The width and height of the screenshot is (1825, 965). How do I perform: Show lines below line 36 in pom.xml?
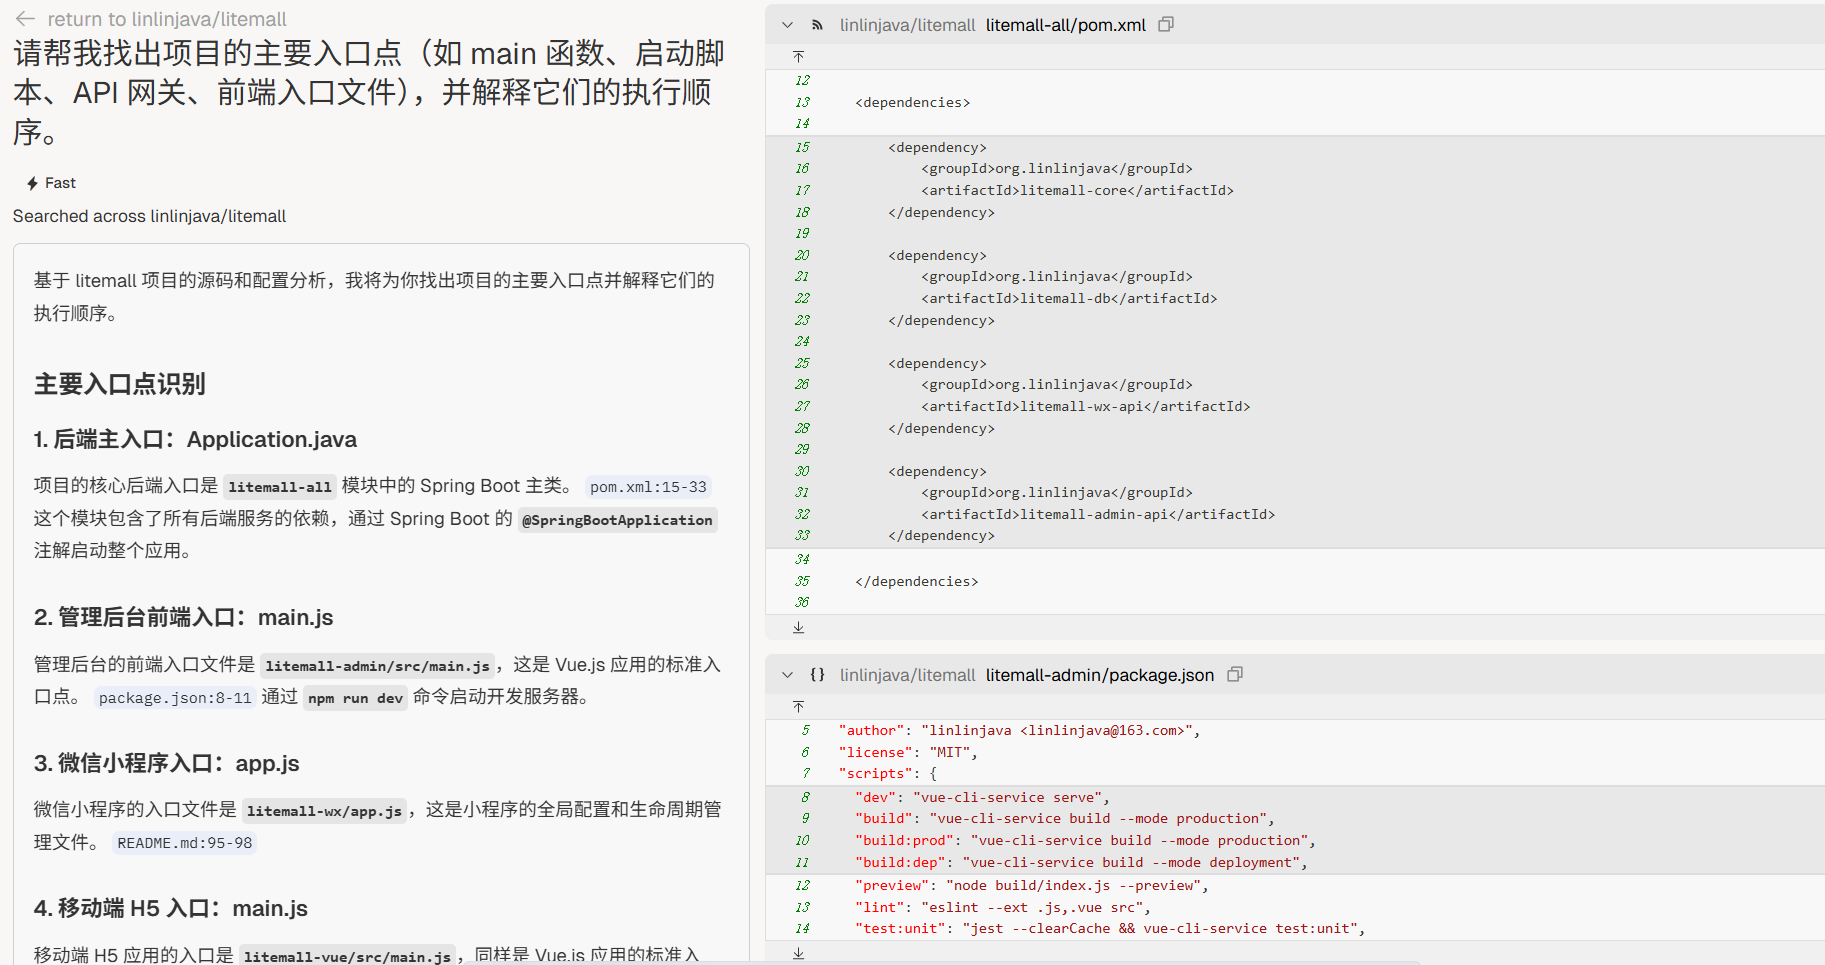coord(798,627)
